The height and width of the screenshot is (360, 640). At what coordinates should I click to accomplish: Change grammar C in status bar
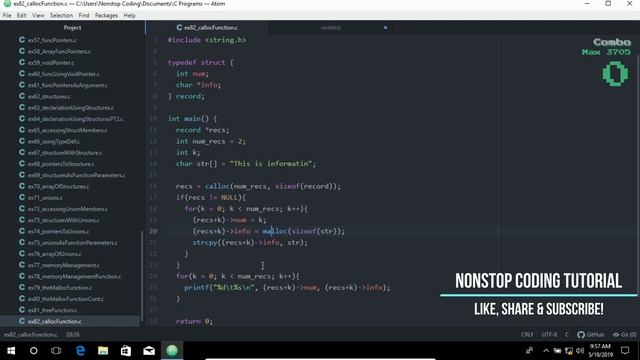pyautogui.click(x=567, y=335)
